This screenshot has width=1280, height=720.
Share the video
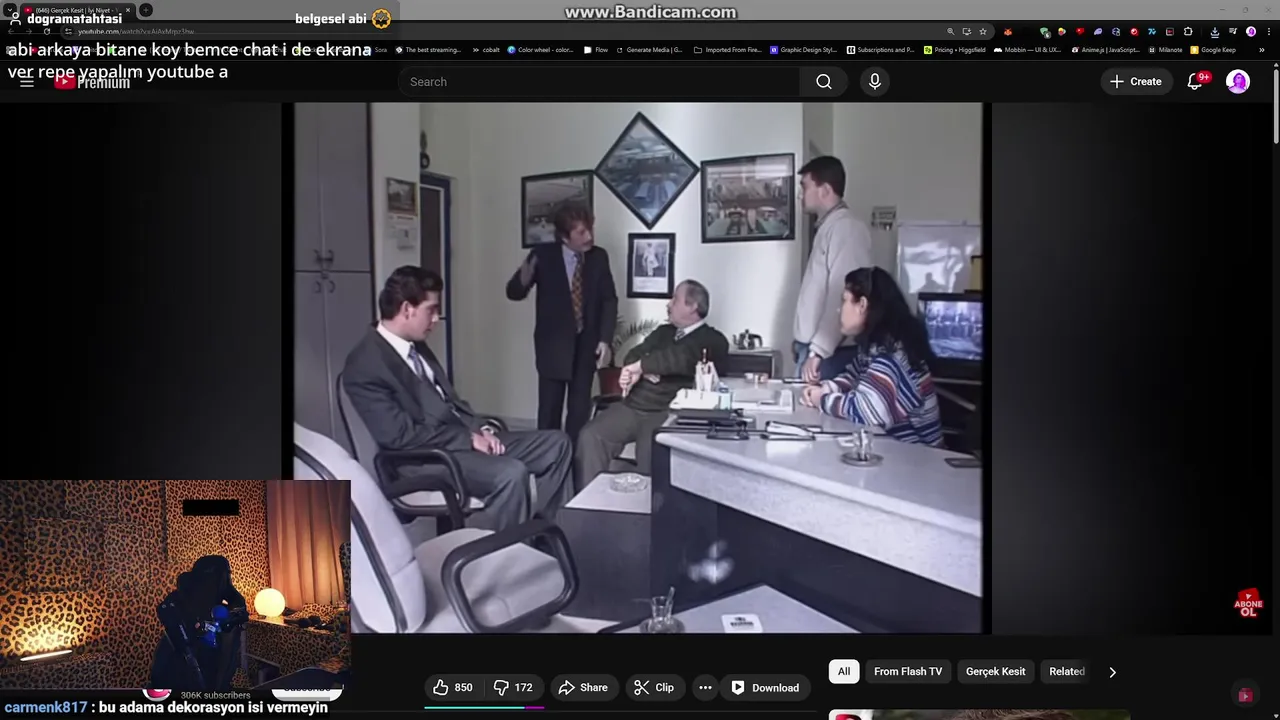point(583,687)
